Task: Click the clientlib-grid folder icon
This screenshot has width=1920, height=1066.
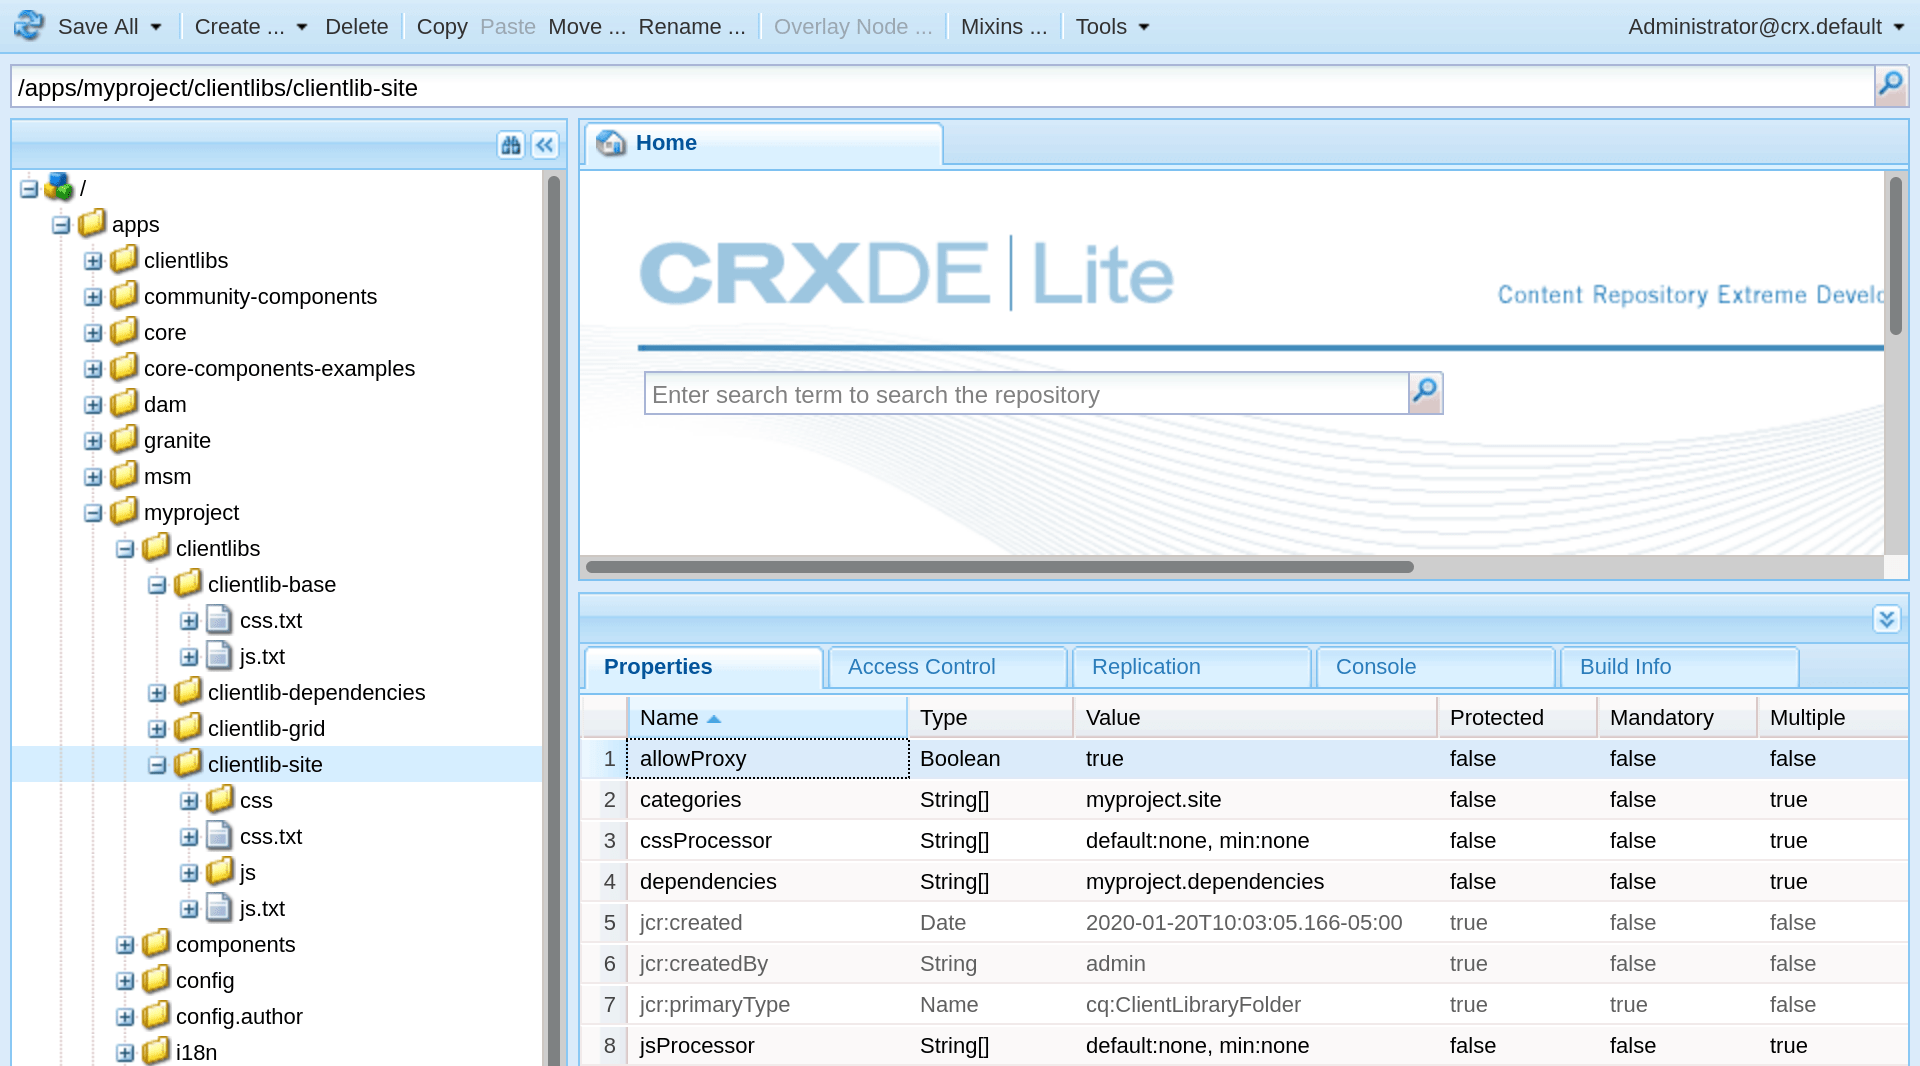Action: tap(188, 727)
